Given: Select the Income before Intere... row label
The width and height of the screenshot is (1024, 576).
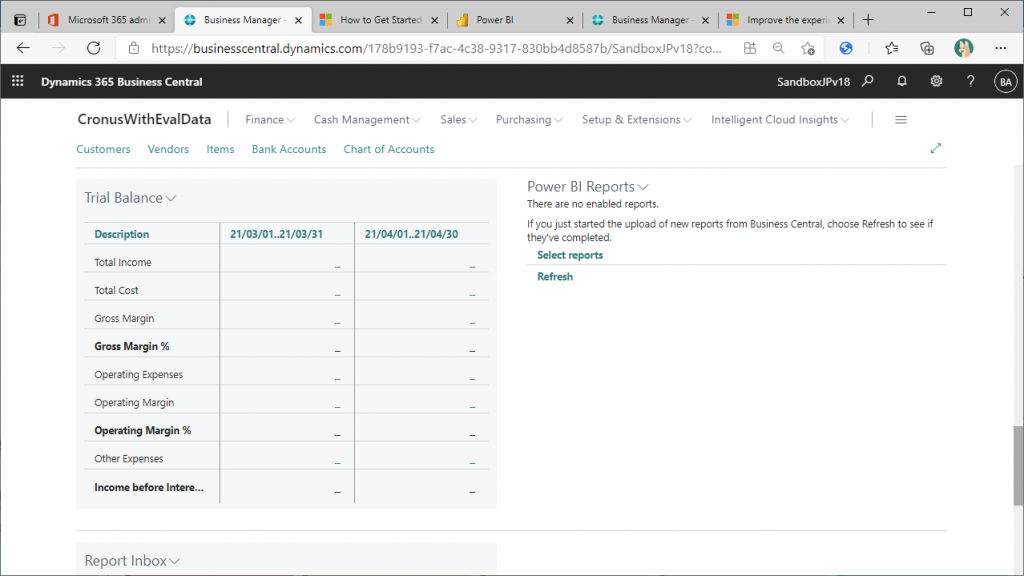Looking at the screenshot, I should 149,487.
